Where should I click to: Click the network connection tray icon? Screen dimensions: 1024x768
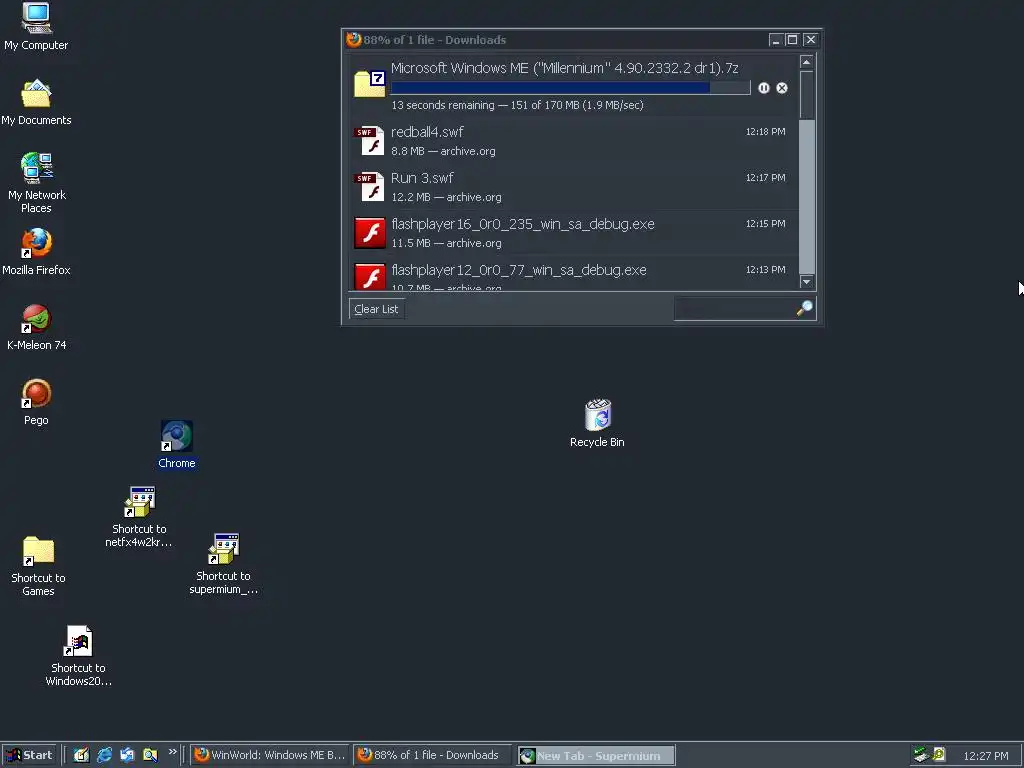pyautogui.click(x=921, y=755)
